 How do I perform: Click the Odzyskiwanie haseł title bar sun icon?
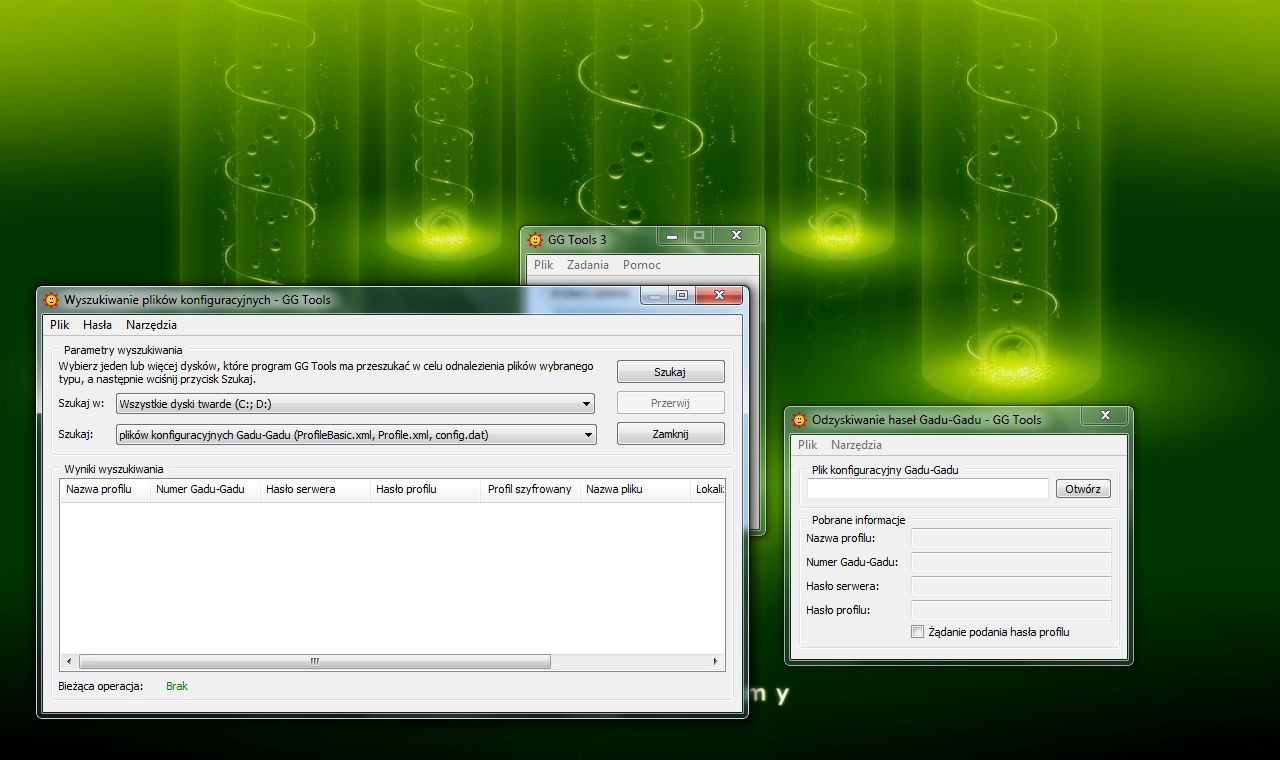[799, 419]
